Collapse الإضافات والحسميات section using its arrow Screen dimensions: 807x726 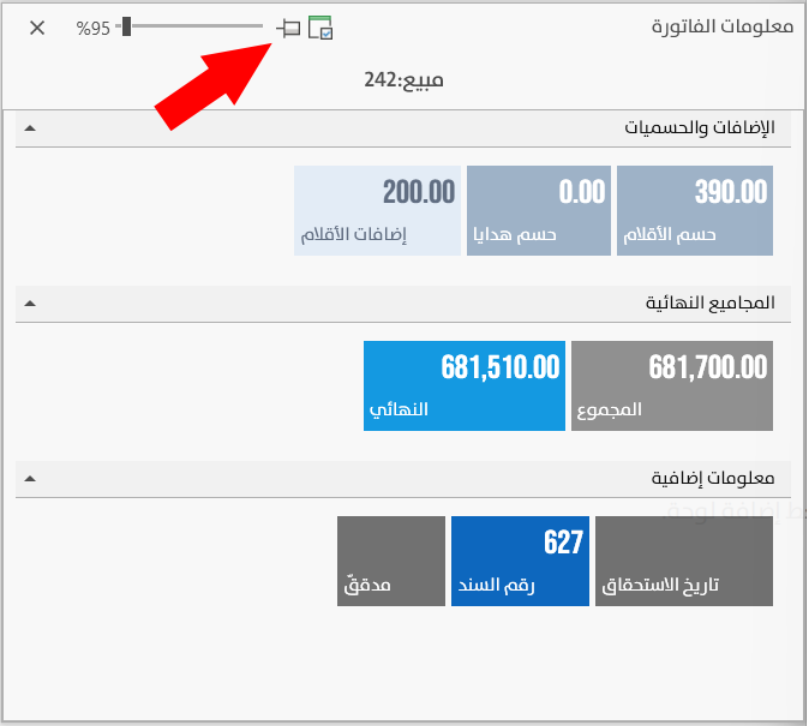click(x=29, y=129)
